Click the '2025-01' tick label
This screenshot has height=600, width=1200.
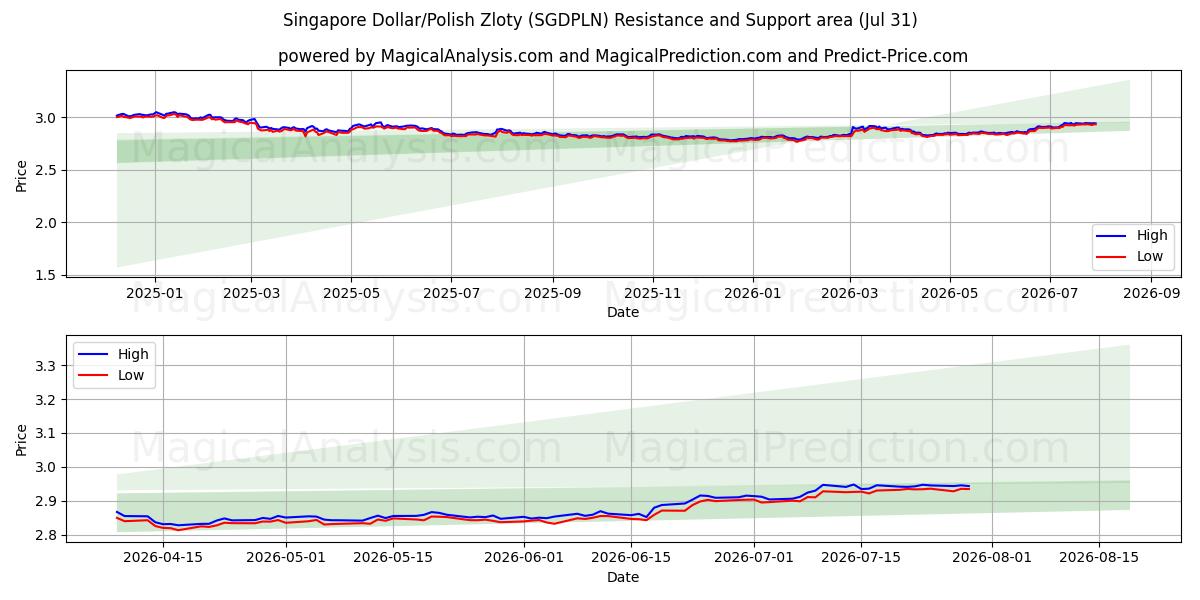pyautogui.click(x=155, y=293)
